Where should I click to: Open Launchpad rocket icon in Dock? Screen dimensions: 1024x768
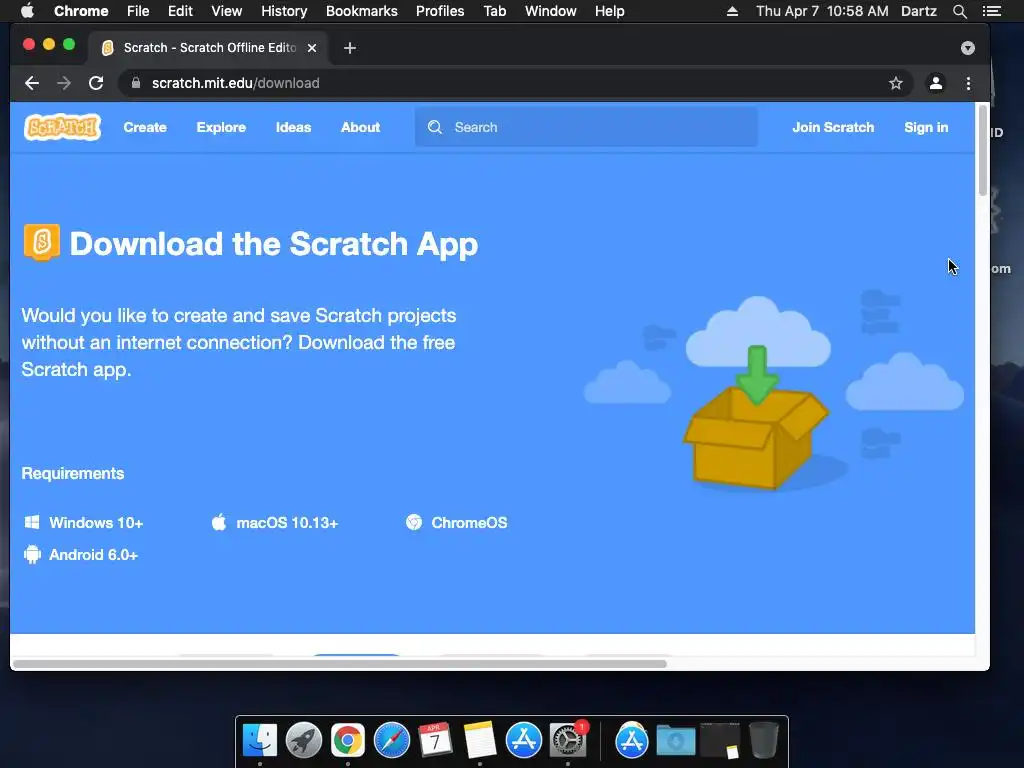(x=304, y=741)
